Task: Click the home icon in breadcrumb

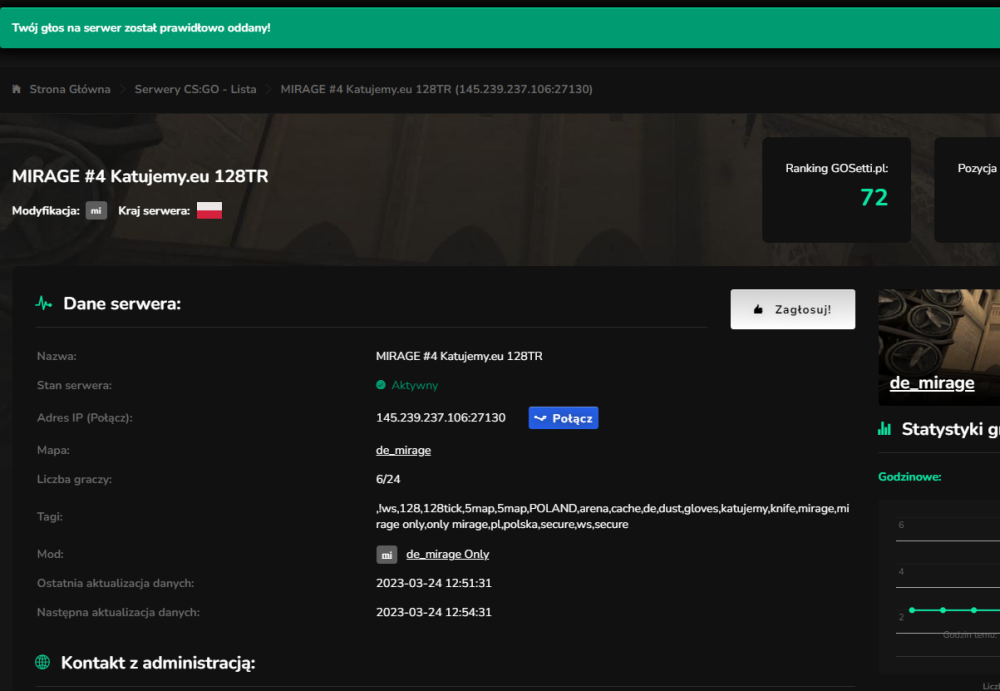Action: click(17, 89)
